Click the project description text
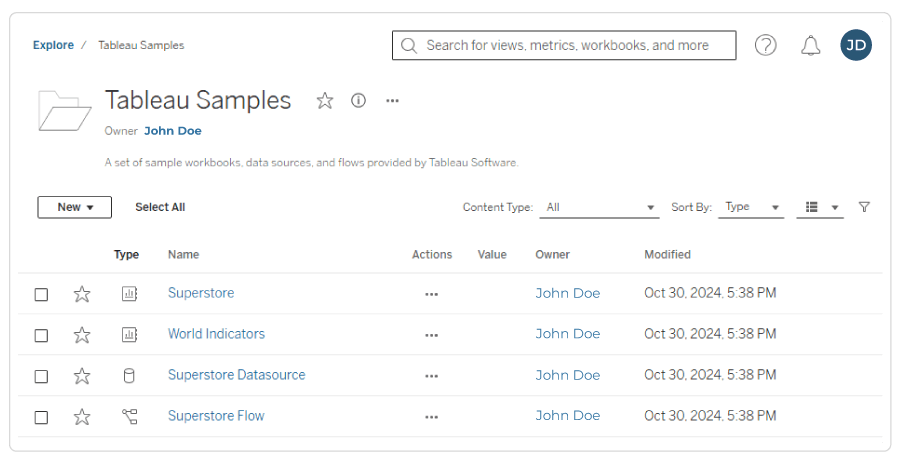900x464 pixels. click(x=312, y=163)
